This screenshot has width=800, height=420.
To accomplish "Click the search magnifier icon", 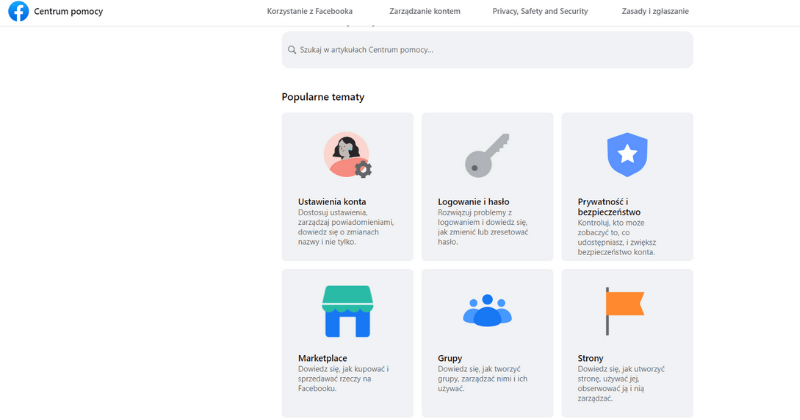I will [292, 50].
